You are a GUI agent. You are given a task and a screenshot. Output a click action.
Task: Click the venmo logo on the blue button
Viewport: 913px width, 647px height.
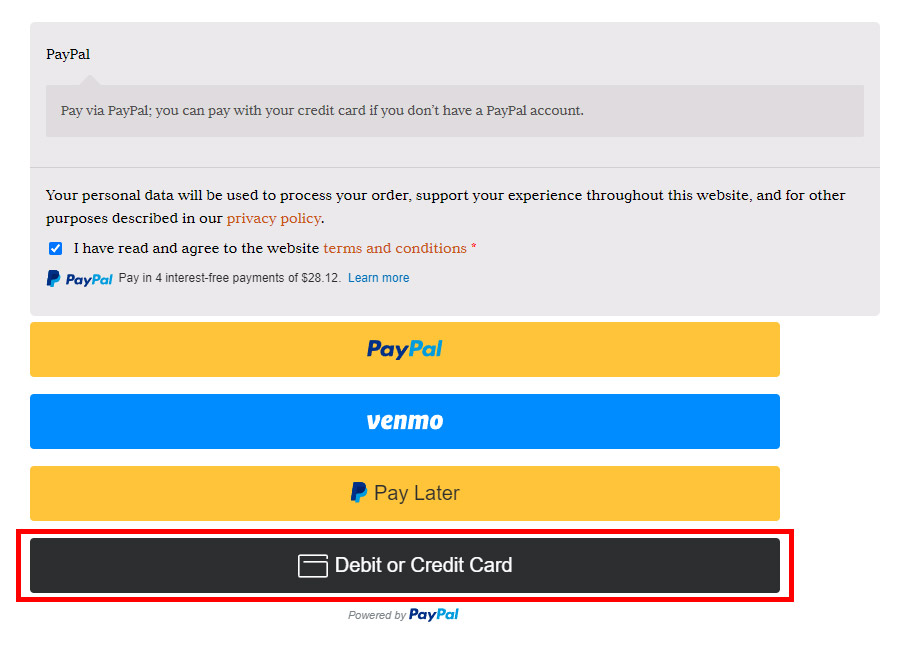(405, 421)
